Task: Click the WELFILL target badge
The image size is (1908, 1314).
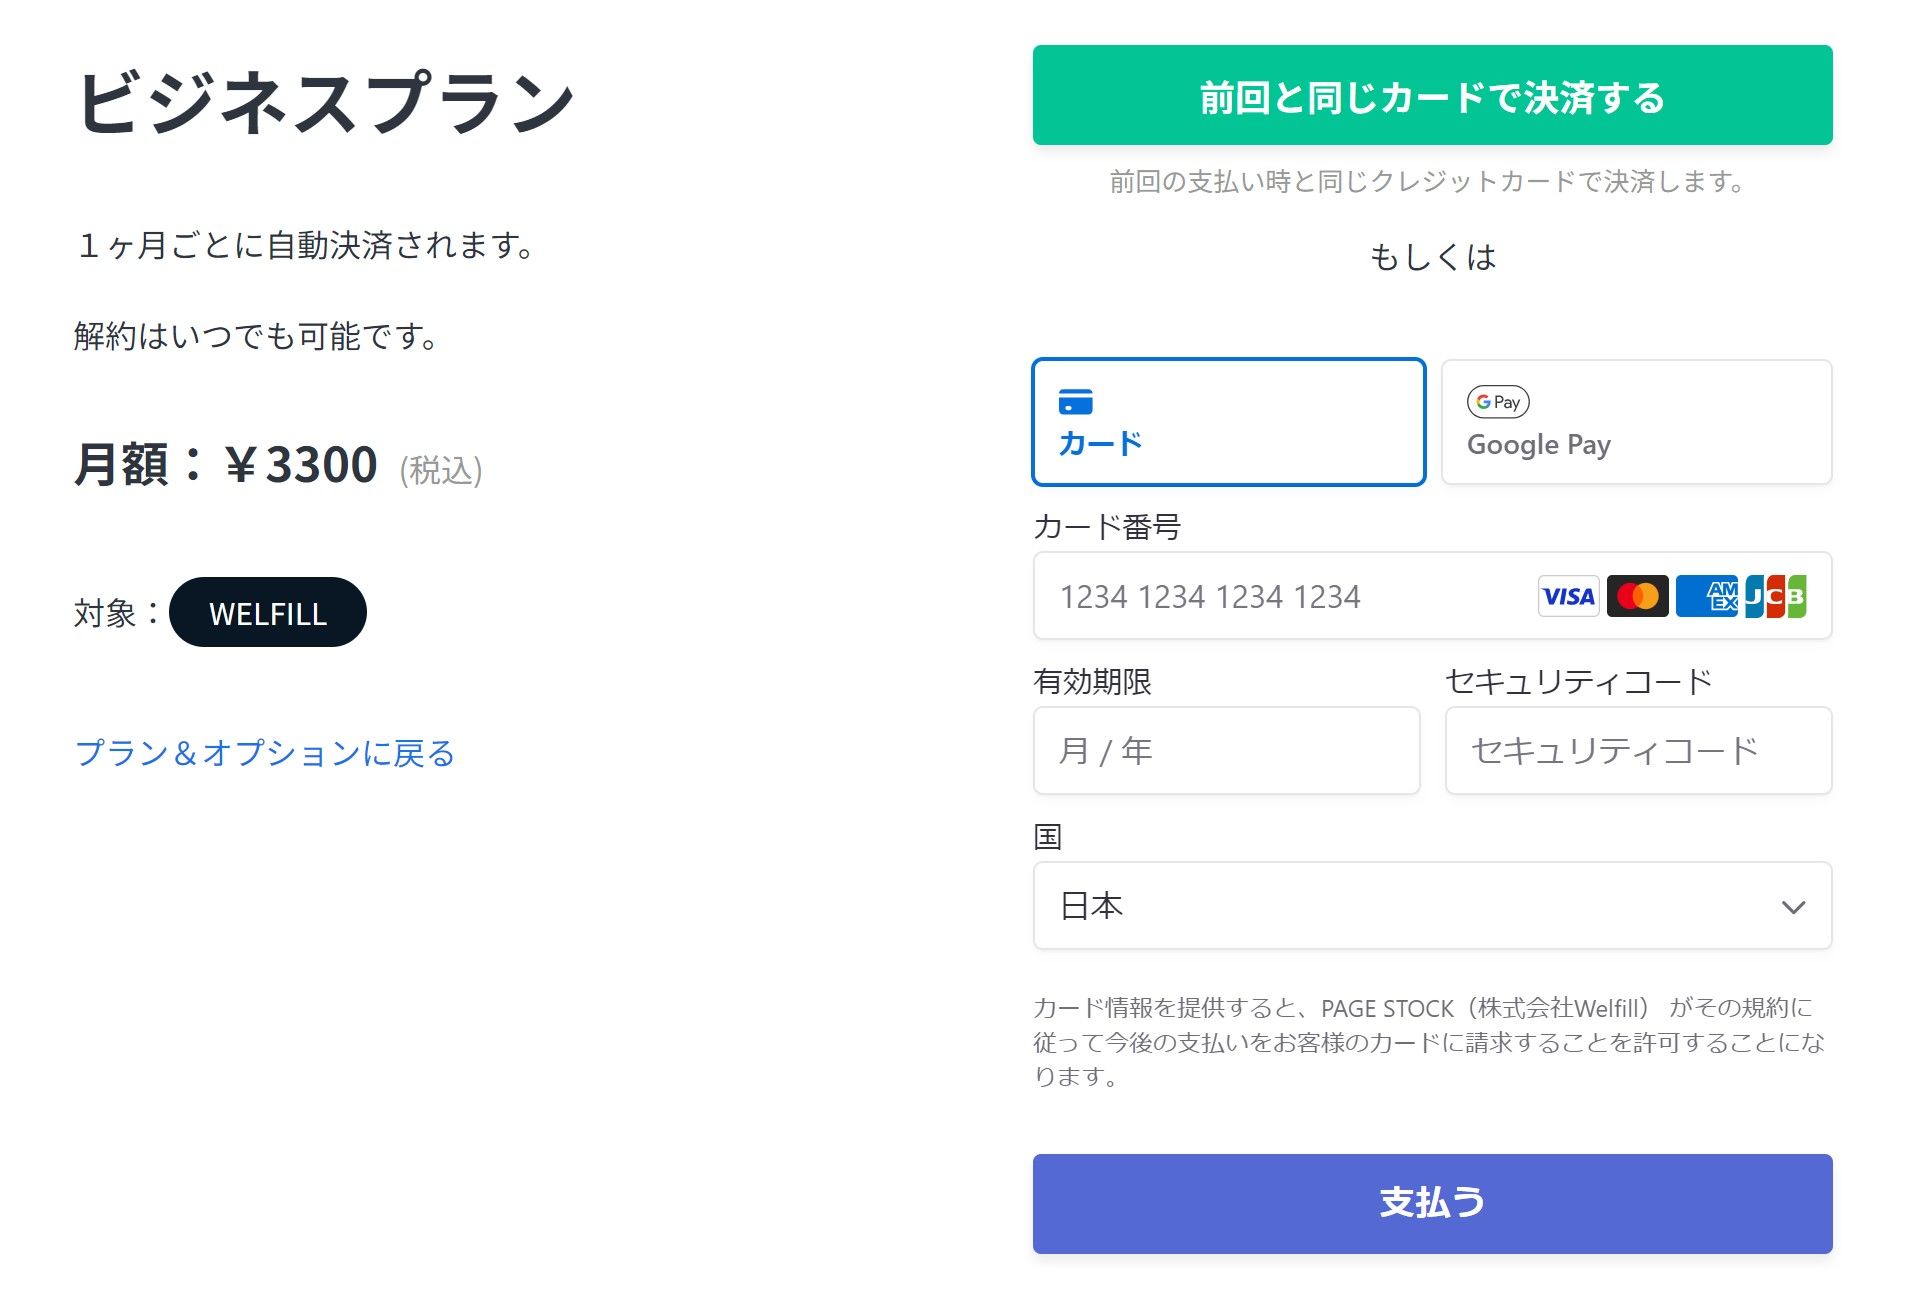Action: point(268,612)
